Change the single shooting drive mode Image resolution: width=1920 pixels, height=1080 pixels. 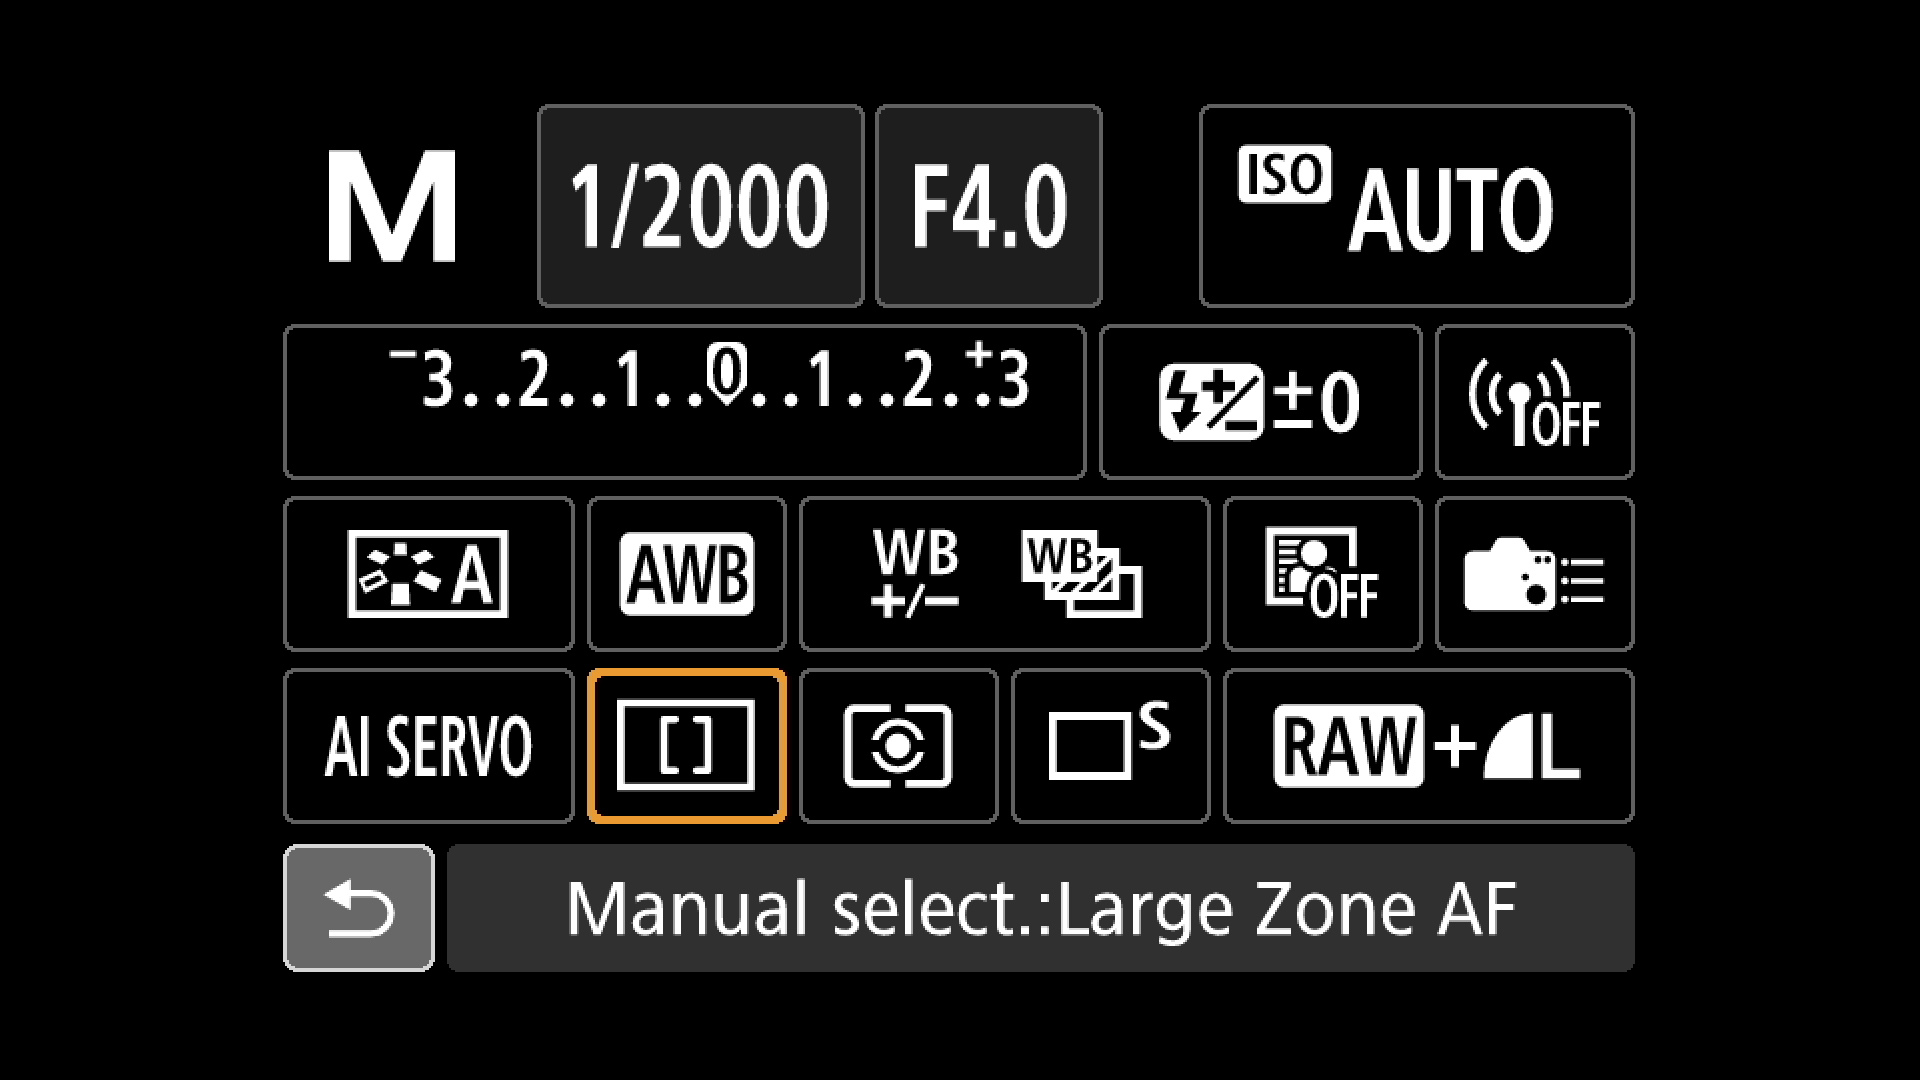[1111, 746]
